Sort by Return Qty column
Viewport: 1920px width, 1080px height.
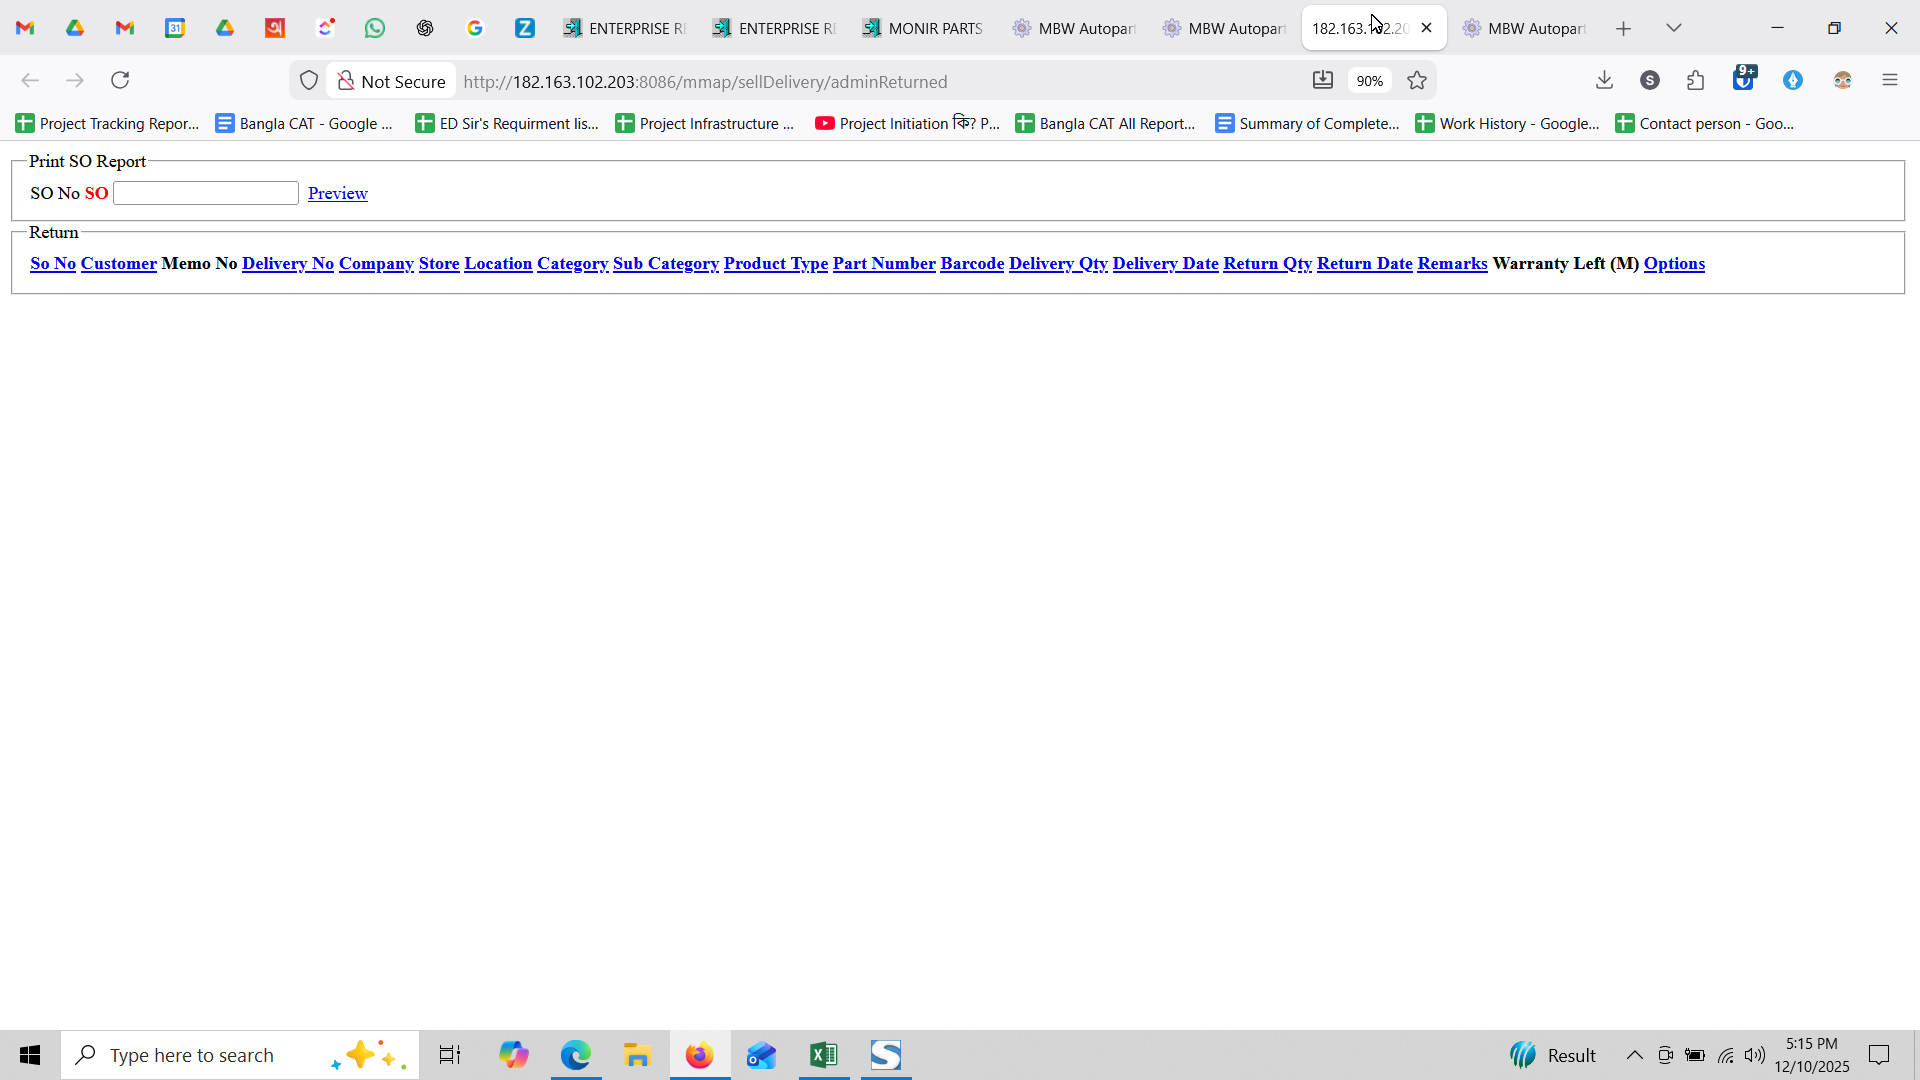click(x=1267, y=263)
